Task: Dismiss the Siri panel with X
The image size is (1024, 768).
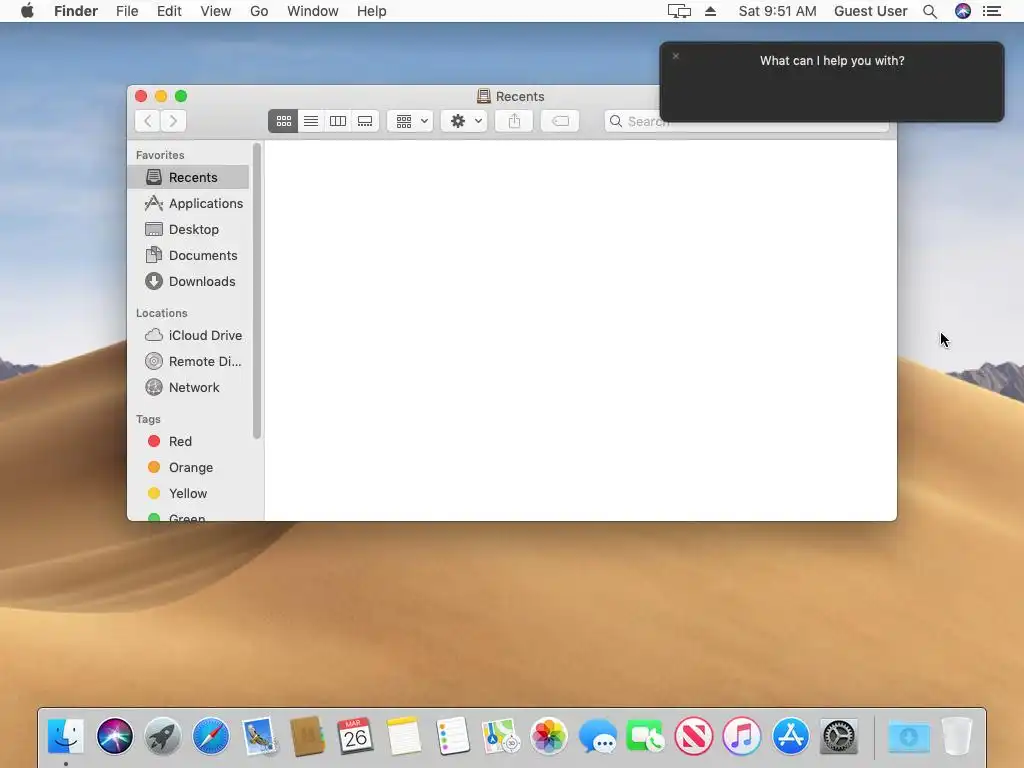Action: tap(676, 56)
